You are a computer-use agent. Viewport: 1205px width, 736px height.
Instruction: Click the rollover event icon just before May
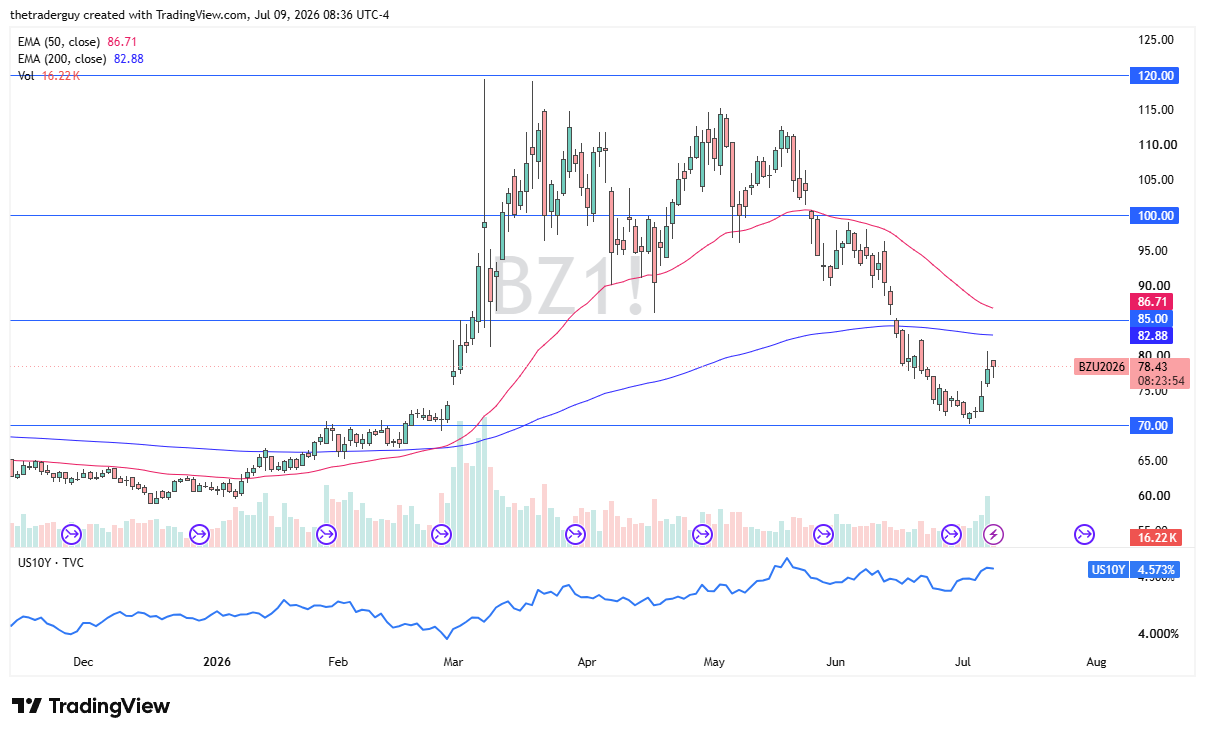pyautogui.click(x=702, y=535)
